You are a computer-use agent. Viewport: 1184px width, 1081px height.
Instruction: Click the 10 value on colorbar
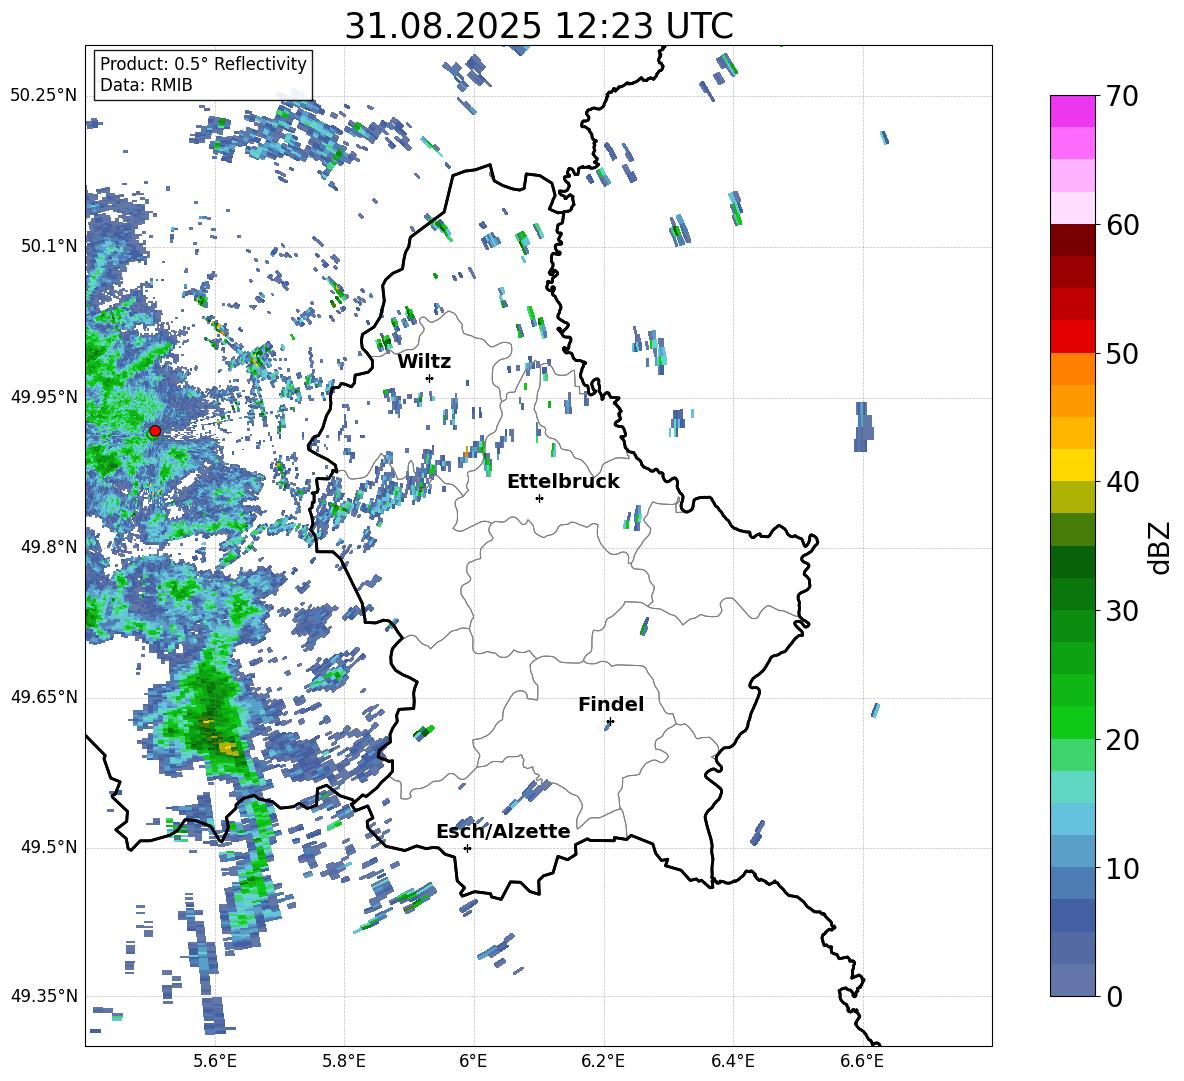click(1122, 868)
